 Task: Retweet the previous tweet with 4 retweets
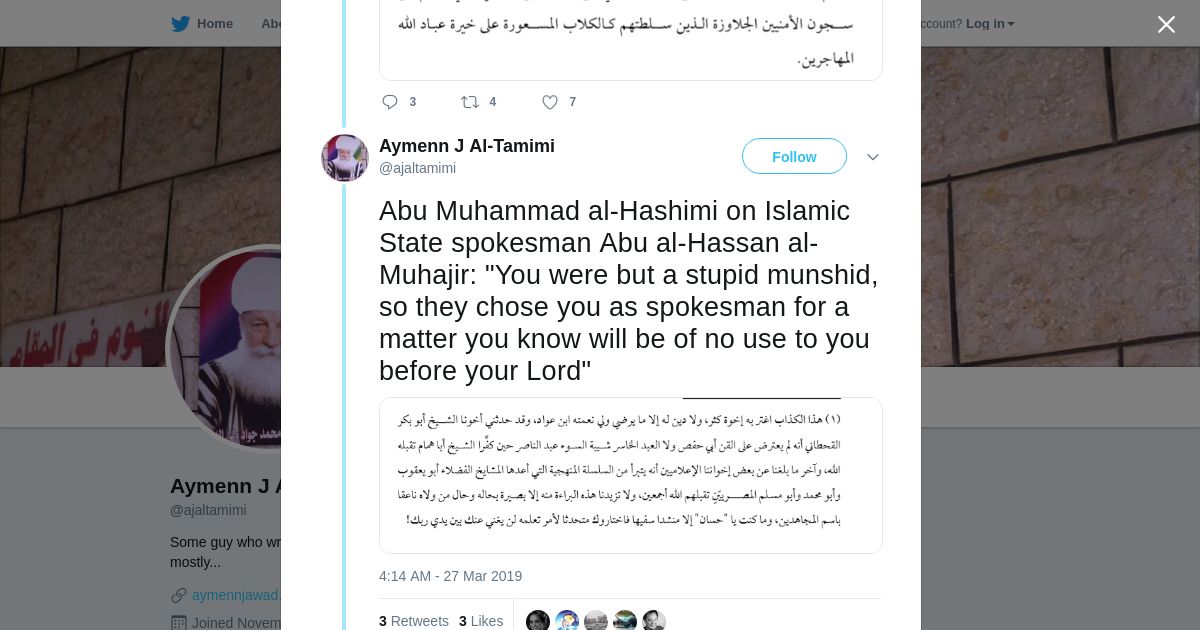pyautogui.click(x=469, y=102)
